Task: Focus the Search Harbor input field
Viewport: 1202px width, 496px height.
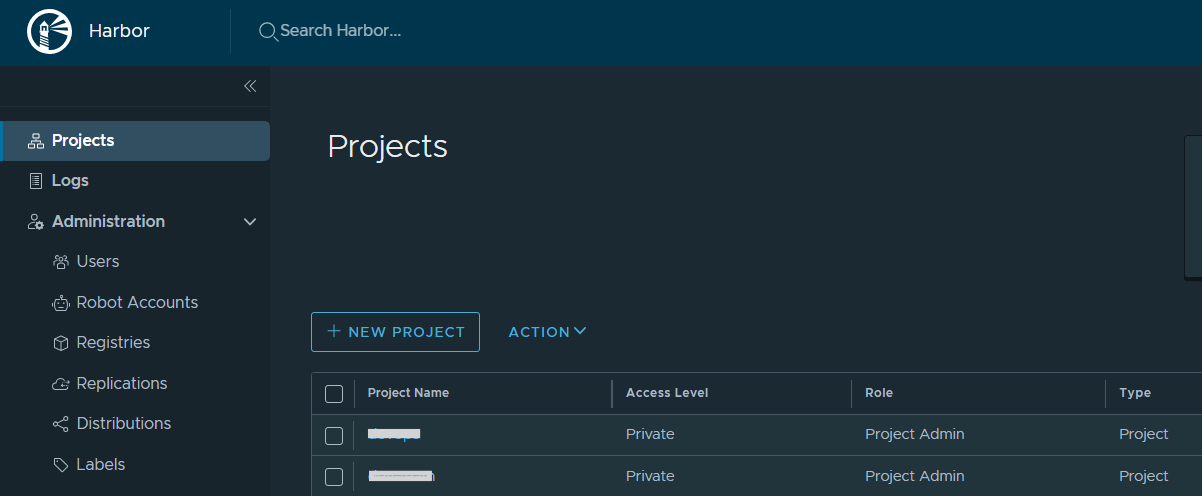Action: [x=340, y=31]
